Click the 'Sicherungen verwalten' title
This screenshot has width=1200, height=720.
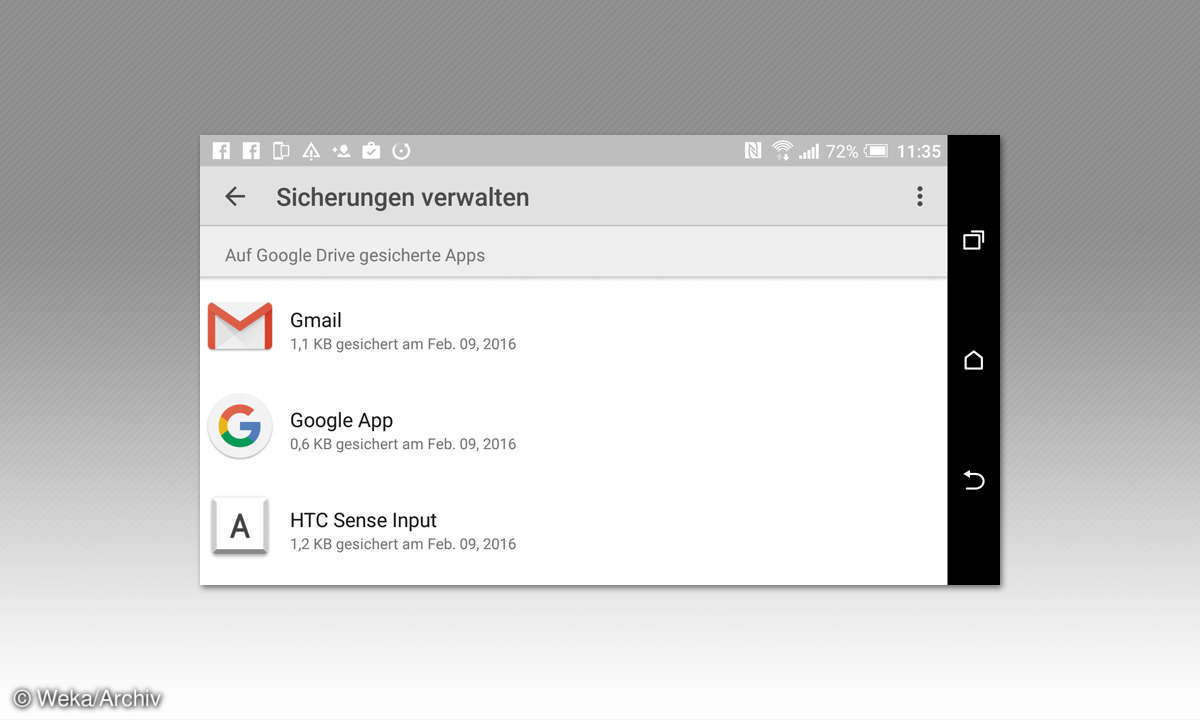[x=402, y=197]
